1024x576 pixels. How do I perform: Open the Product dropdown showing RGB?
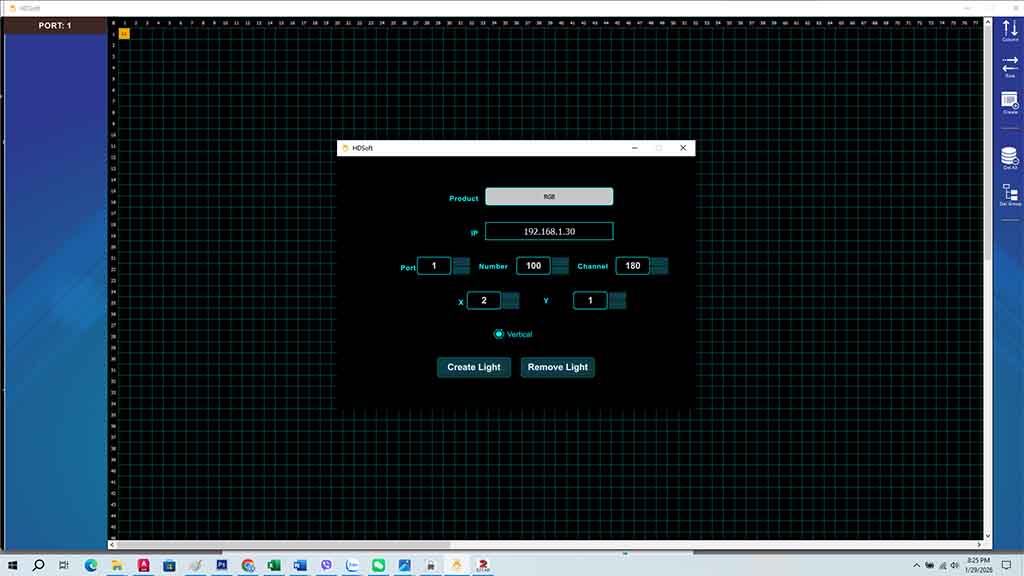(x=549, y=197)
